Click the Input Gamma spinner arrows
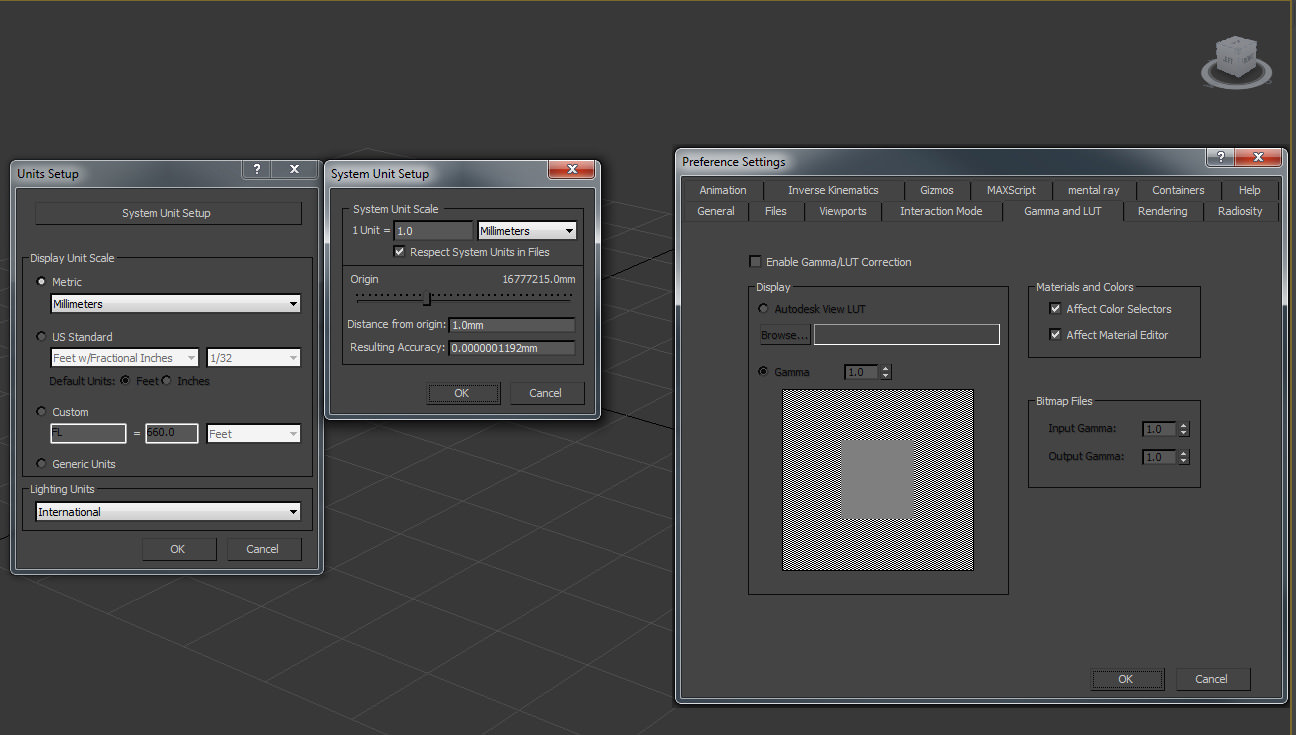Image resolution: width=1296 pixels, height=735 pixels. pos(1184,429)
